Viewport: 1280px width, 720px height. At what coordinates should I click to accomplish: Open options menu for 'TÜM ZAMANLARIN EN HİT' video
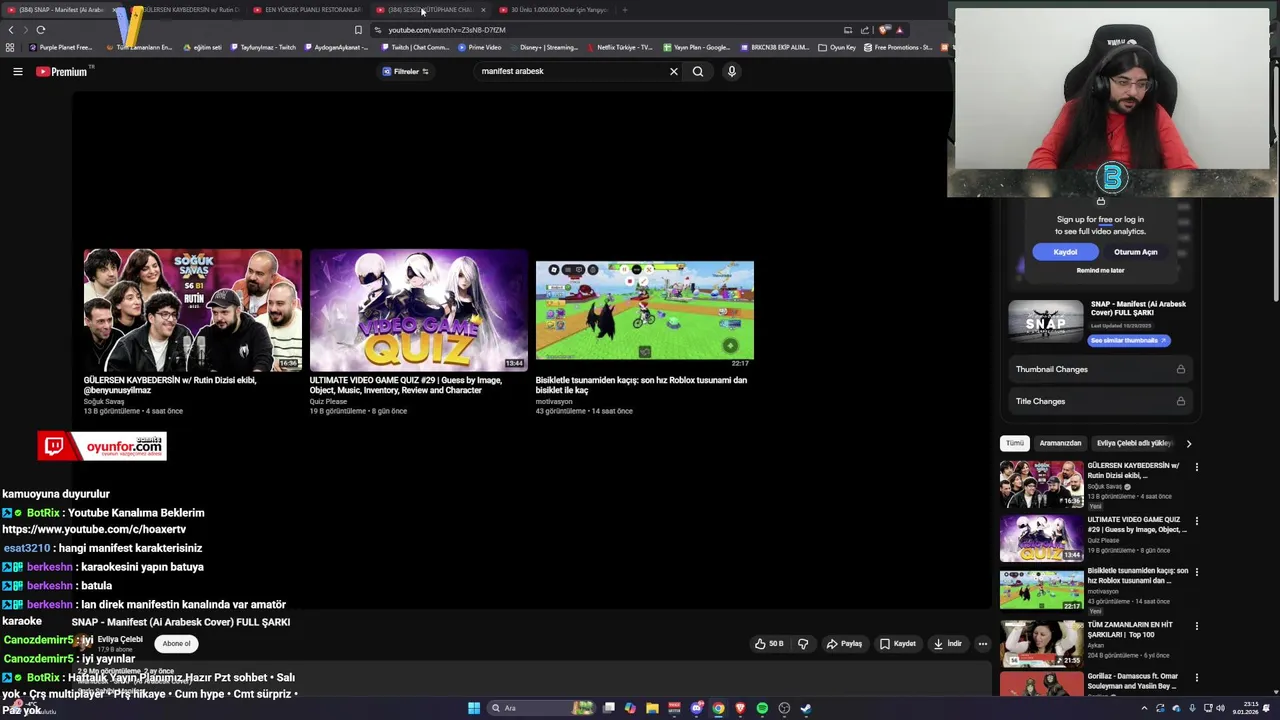(x=1196, y=626)
